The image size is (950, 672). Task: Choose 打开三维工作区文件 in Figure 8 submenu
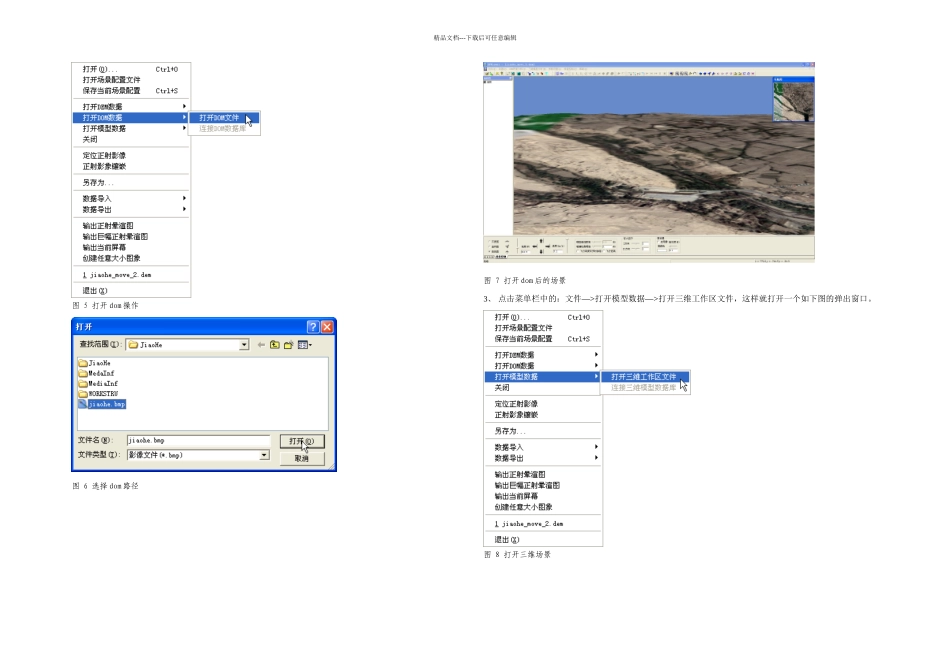coord(644,377)
